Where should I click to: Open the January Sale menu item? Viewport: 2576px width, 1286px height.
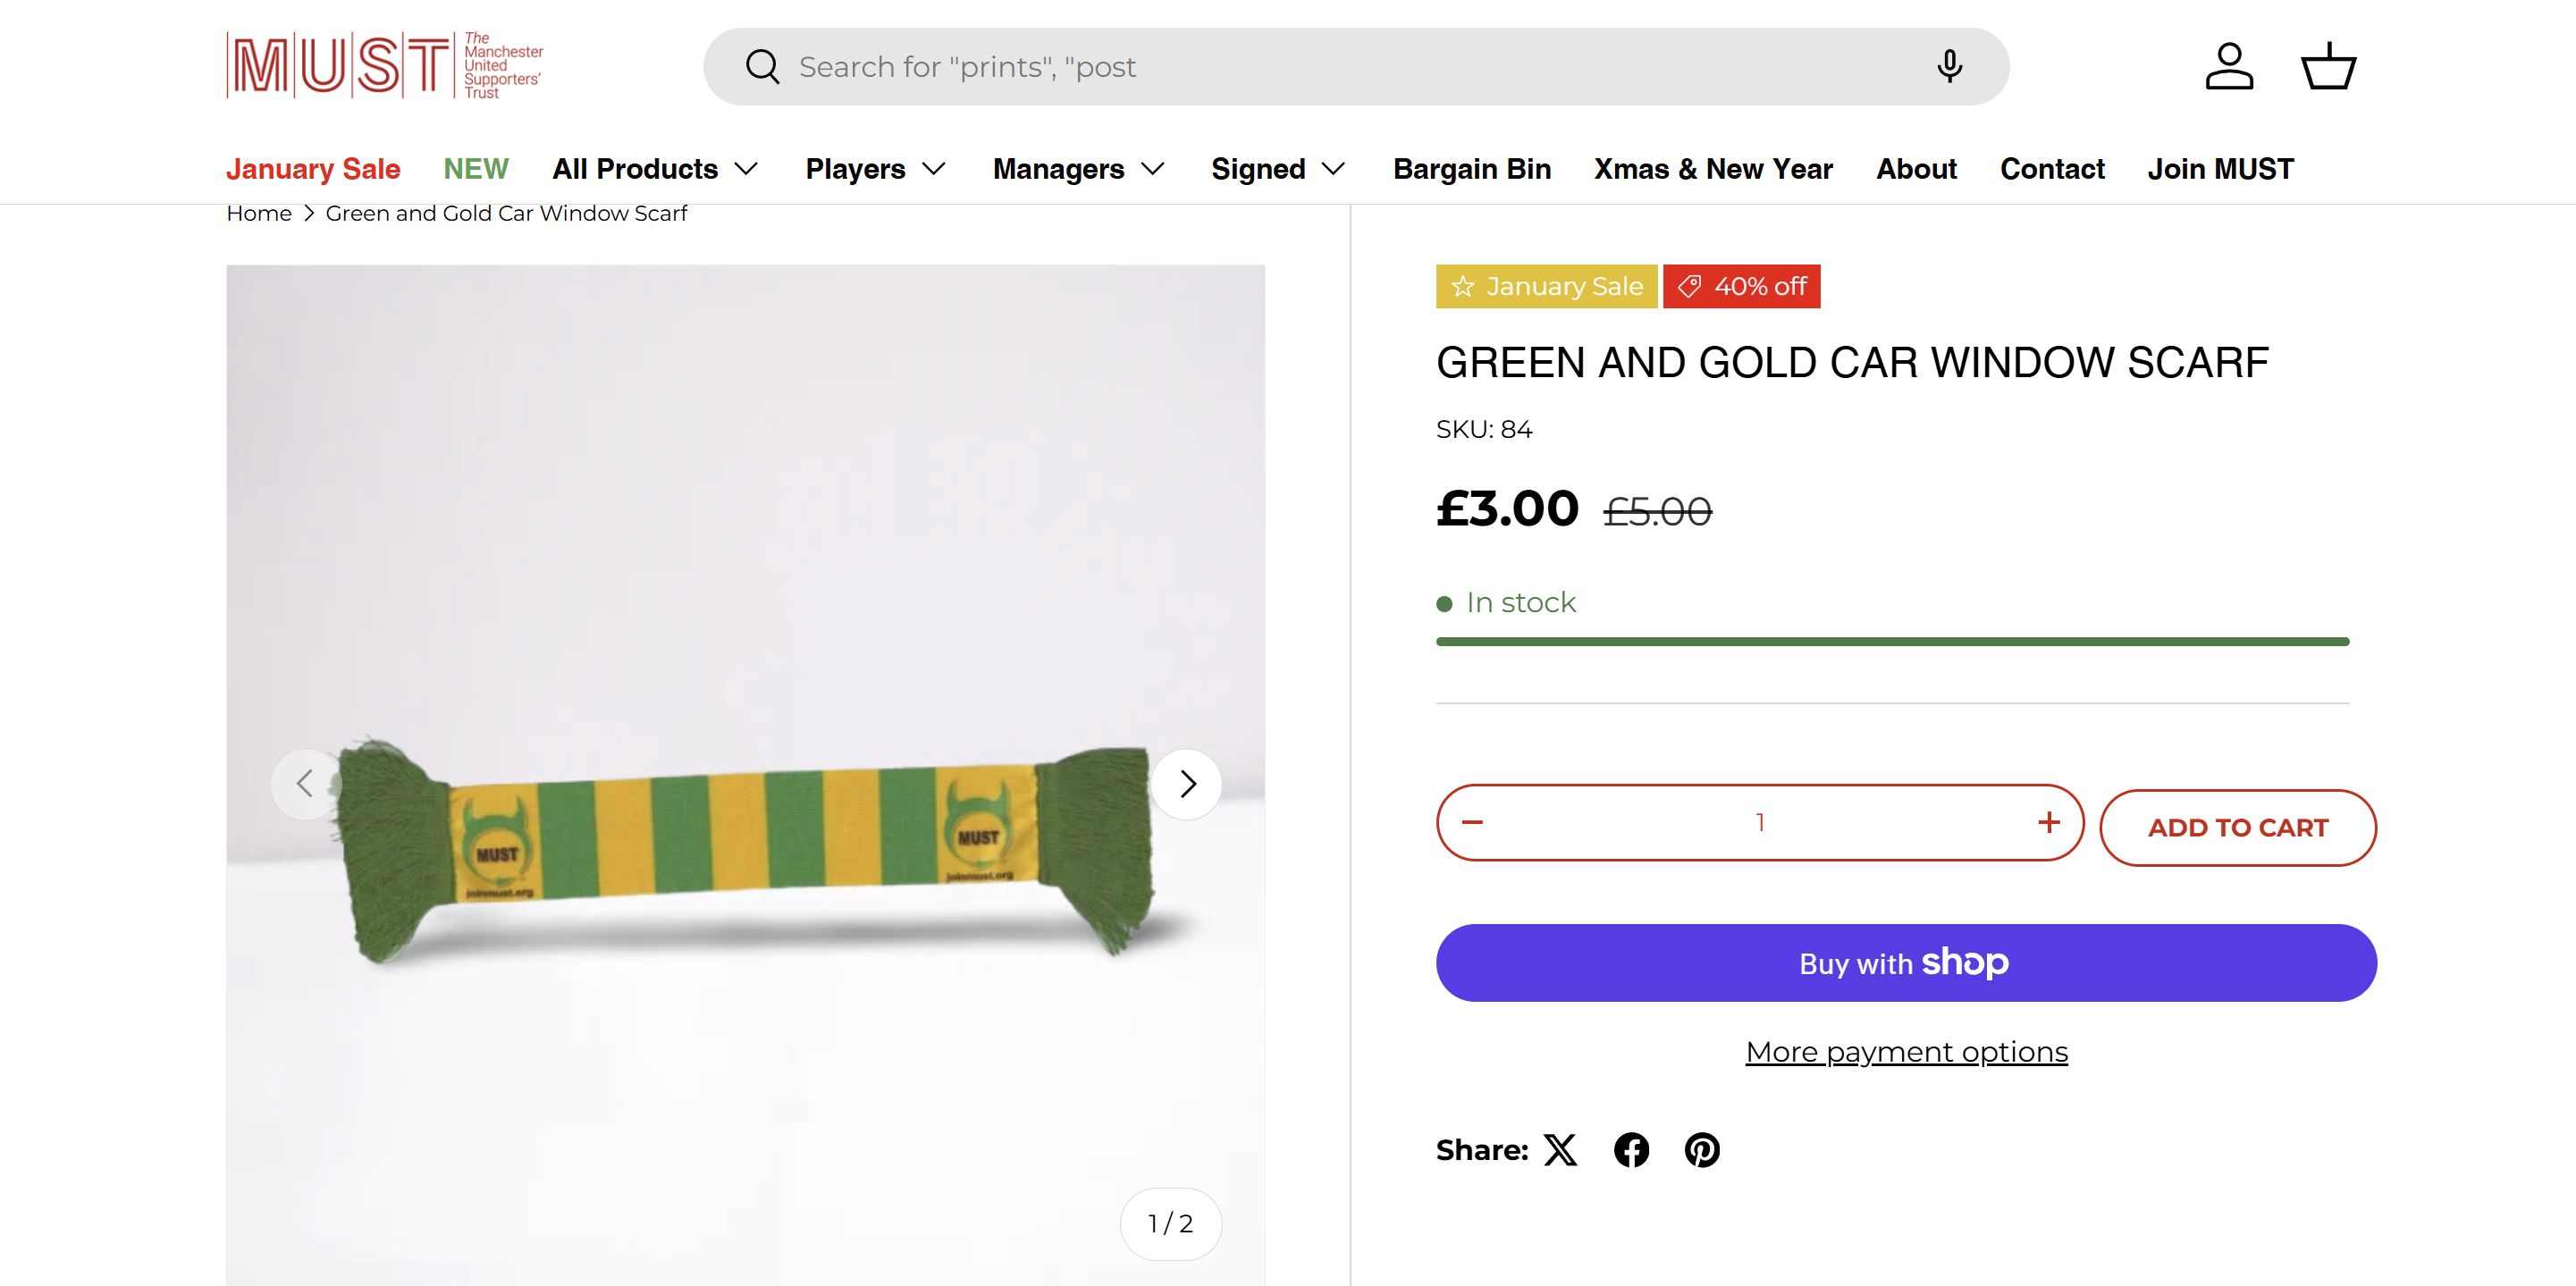coord(313,169)
